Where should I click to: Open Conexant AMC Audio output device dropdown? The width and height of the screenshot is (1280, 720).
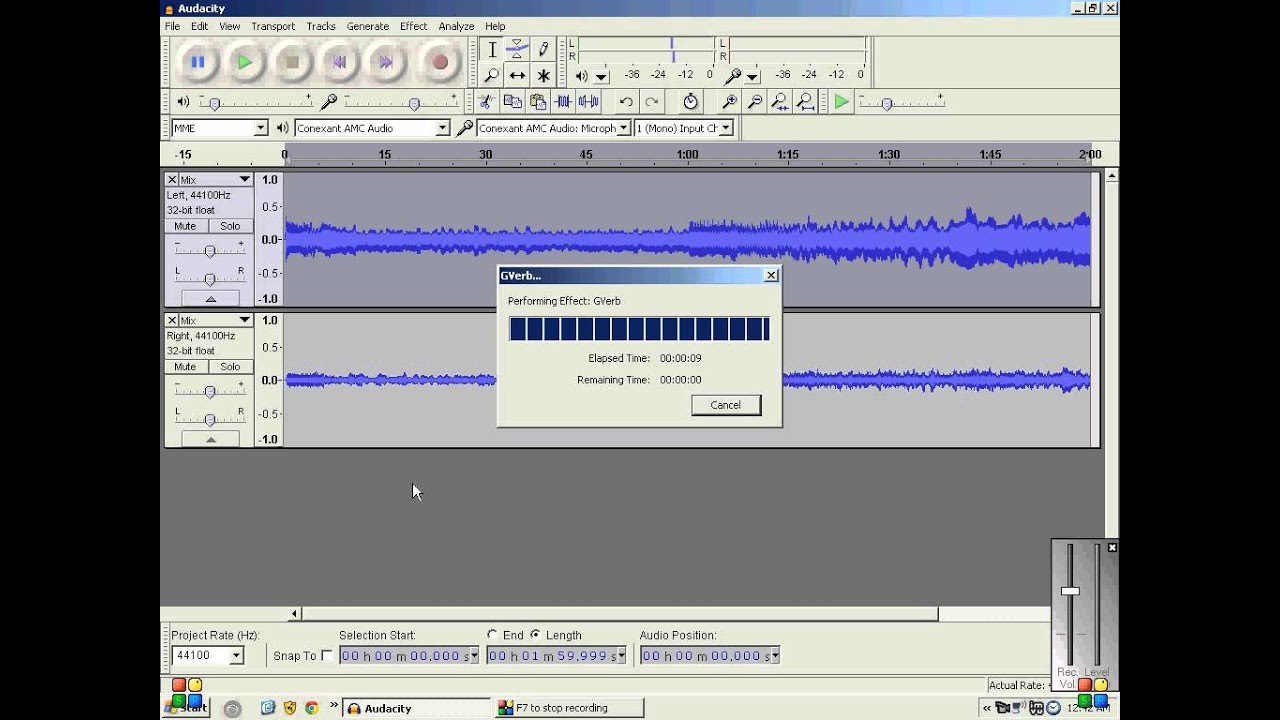click(x=442, y=128)
